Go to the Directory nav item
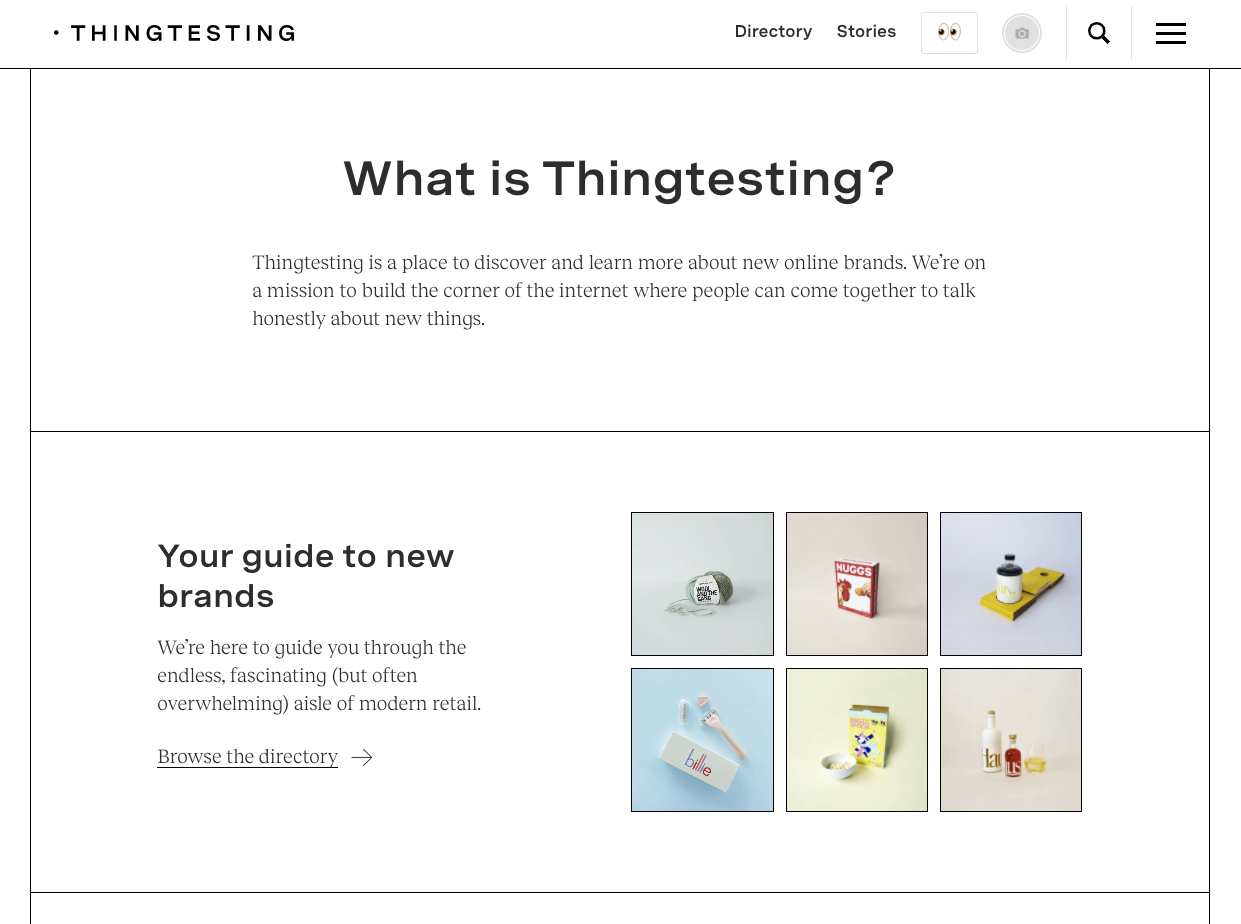This screenshot has width=1241, height=924. point(773,32)
